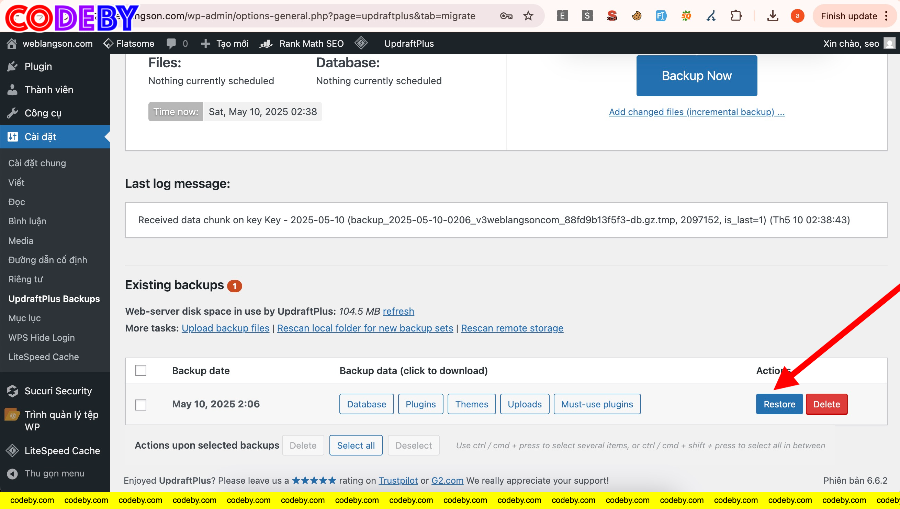This screenshot has height=509, width=900.
Task: Open the Cài đặt sidebar menu
Action: [55, 137]
